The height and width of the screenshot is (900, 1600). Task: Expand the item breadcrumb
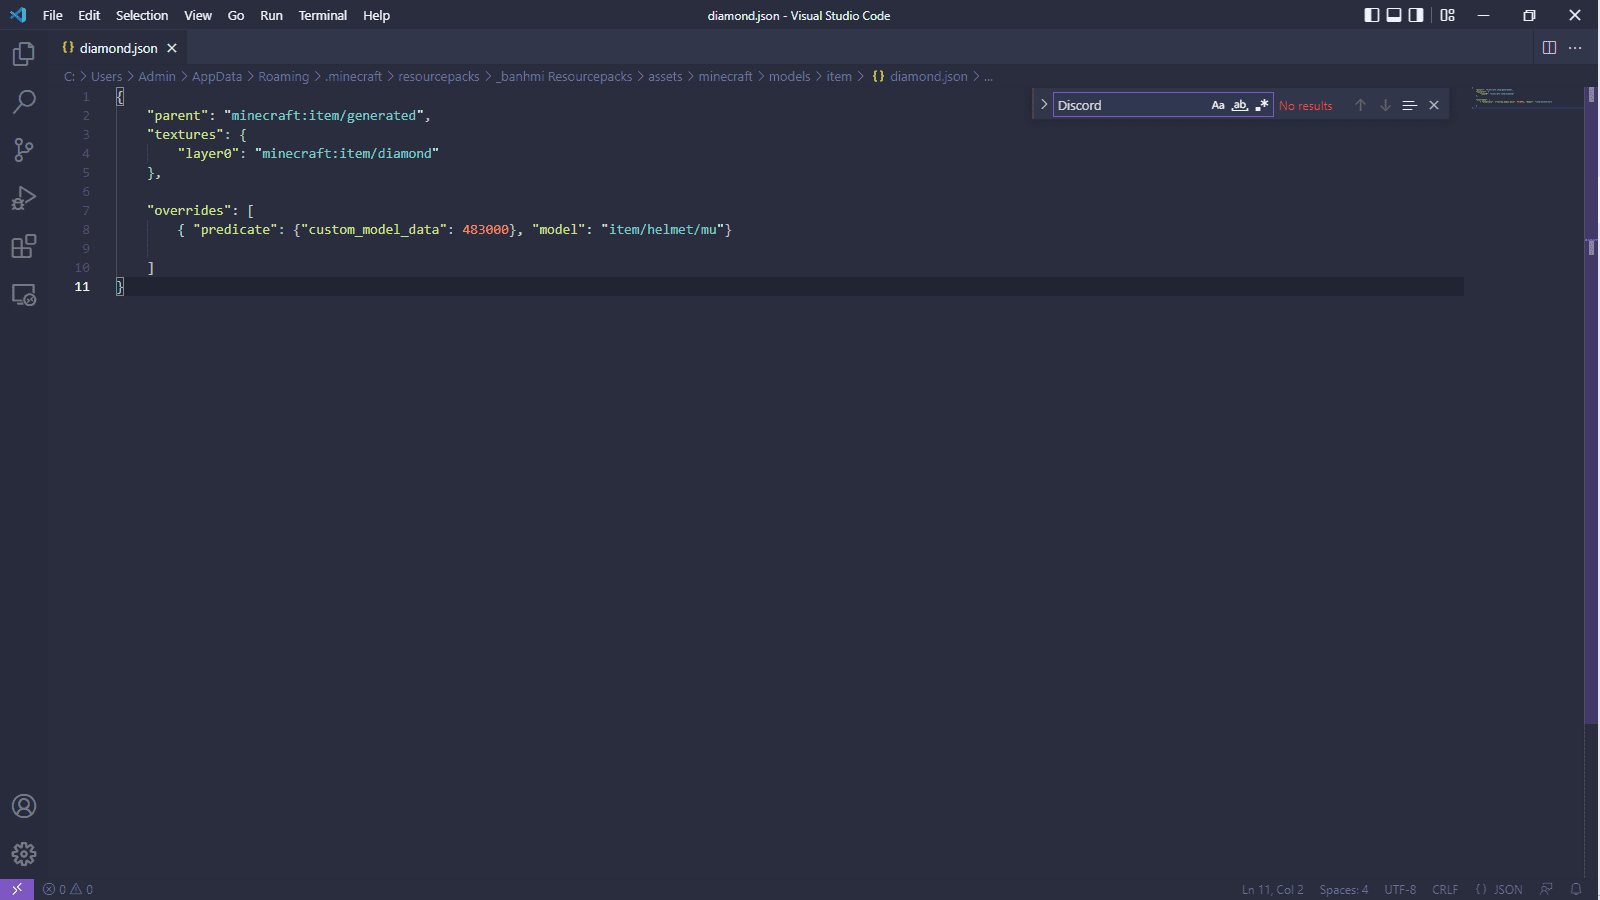click(x=839, y=76)
